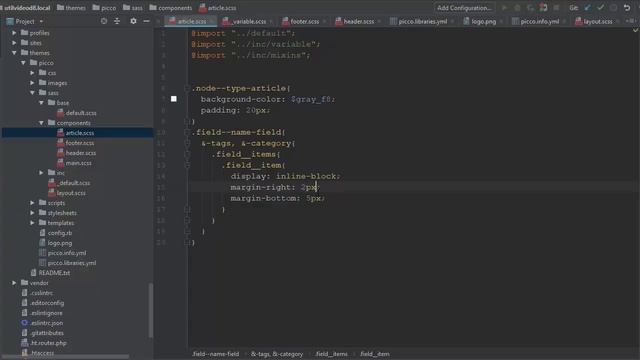Click &-tags, &-category breadcrumb

(x=277, y=354)
